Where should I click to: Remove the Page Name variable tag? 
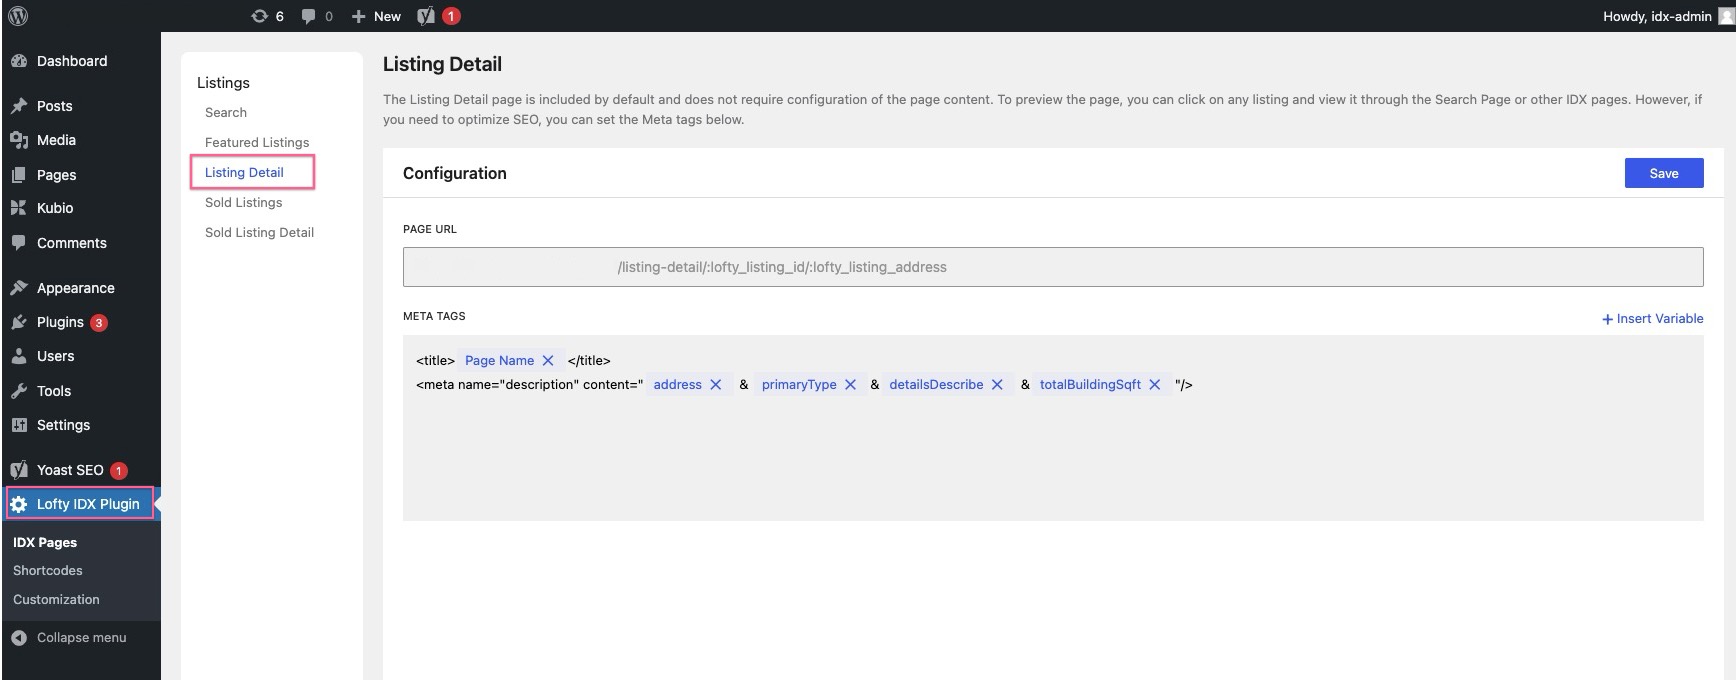click(548, 361)
